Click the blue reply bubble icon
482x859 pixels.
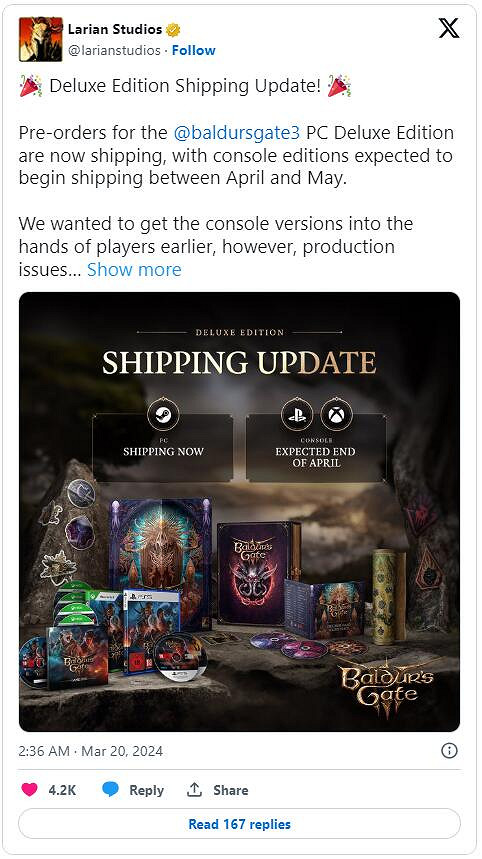click(111, 789)
